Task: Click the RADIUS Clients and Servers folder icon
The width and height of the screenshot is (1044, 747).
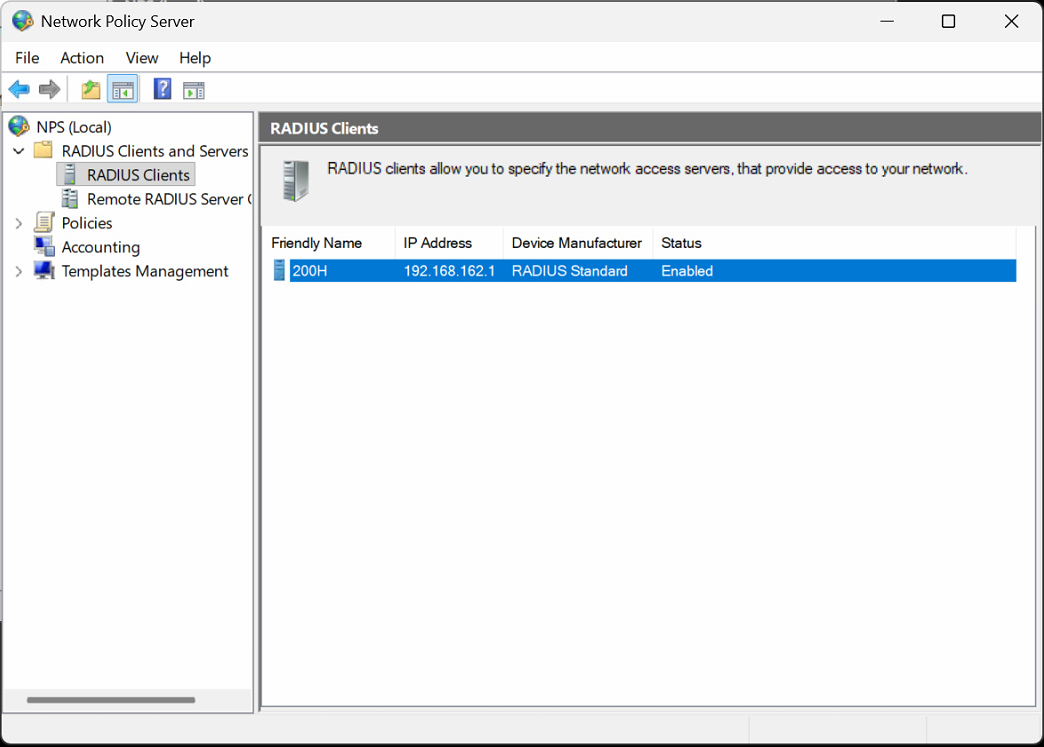Action: 43,150
